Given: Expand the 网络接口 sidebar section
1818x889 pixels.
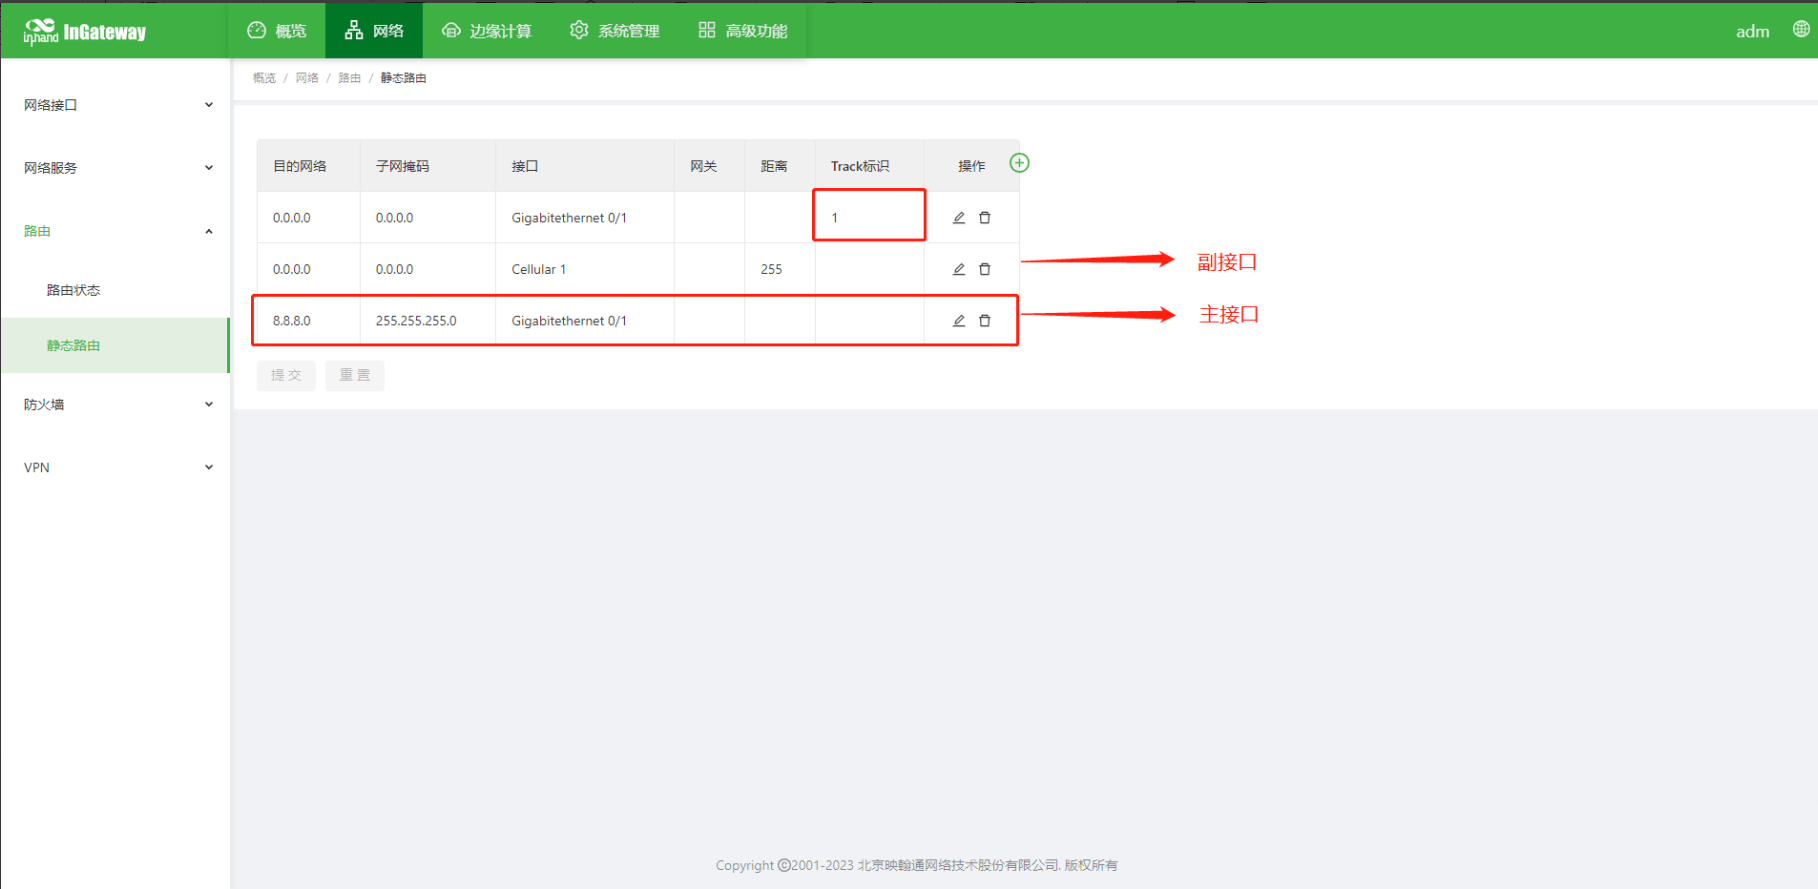Looking at the screenshot, I should (x=115, y=105).
